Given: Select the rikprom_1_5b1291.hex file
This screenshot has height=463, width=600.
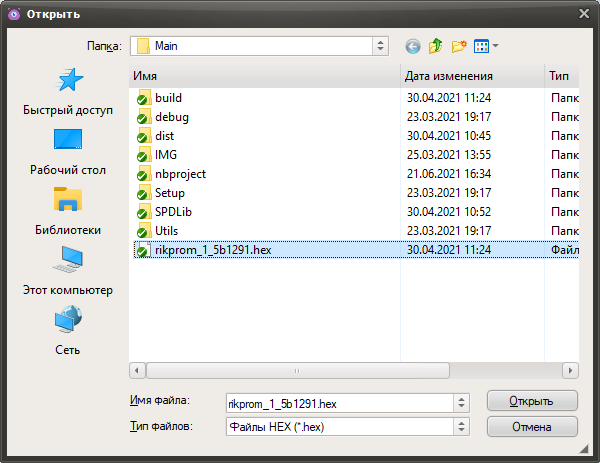Looking at the screenshot, I should tap(212, 250).
